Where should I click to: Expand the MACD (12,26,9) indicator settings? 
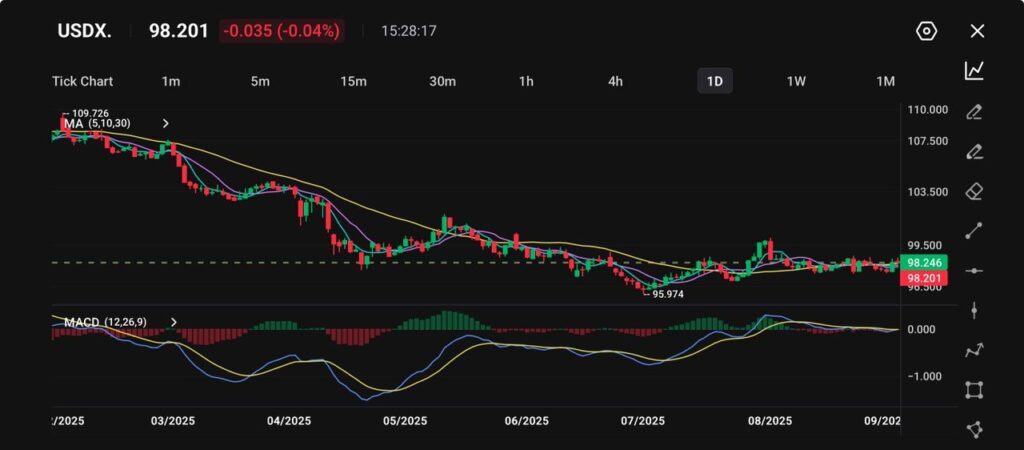(174, 322)
